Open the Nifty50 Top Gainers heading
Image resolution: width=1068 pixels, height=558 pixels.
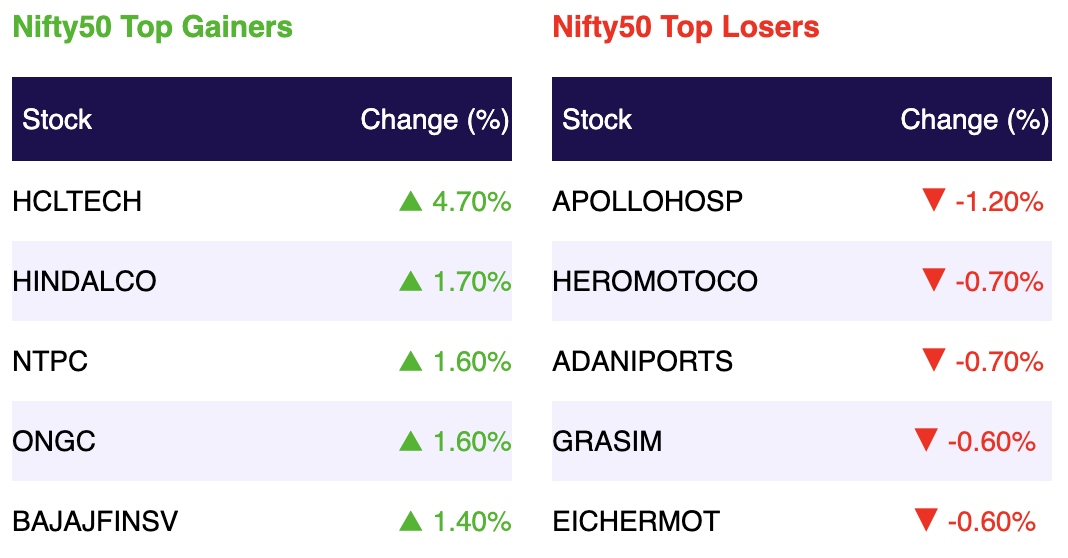(x=153, y=28)
